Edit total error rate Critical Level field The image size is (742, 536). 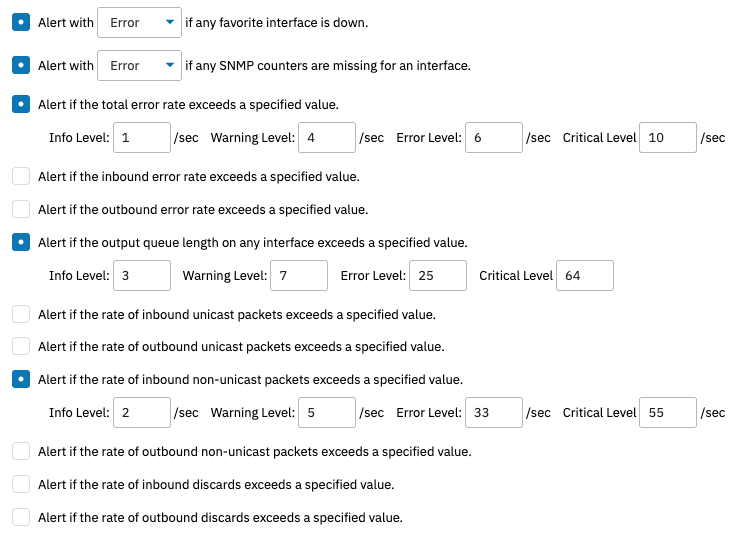(x=668, y=138)
